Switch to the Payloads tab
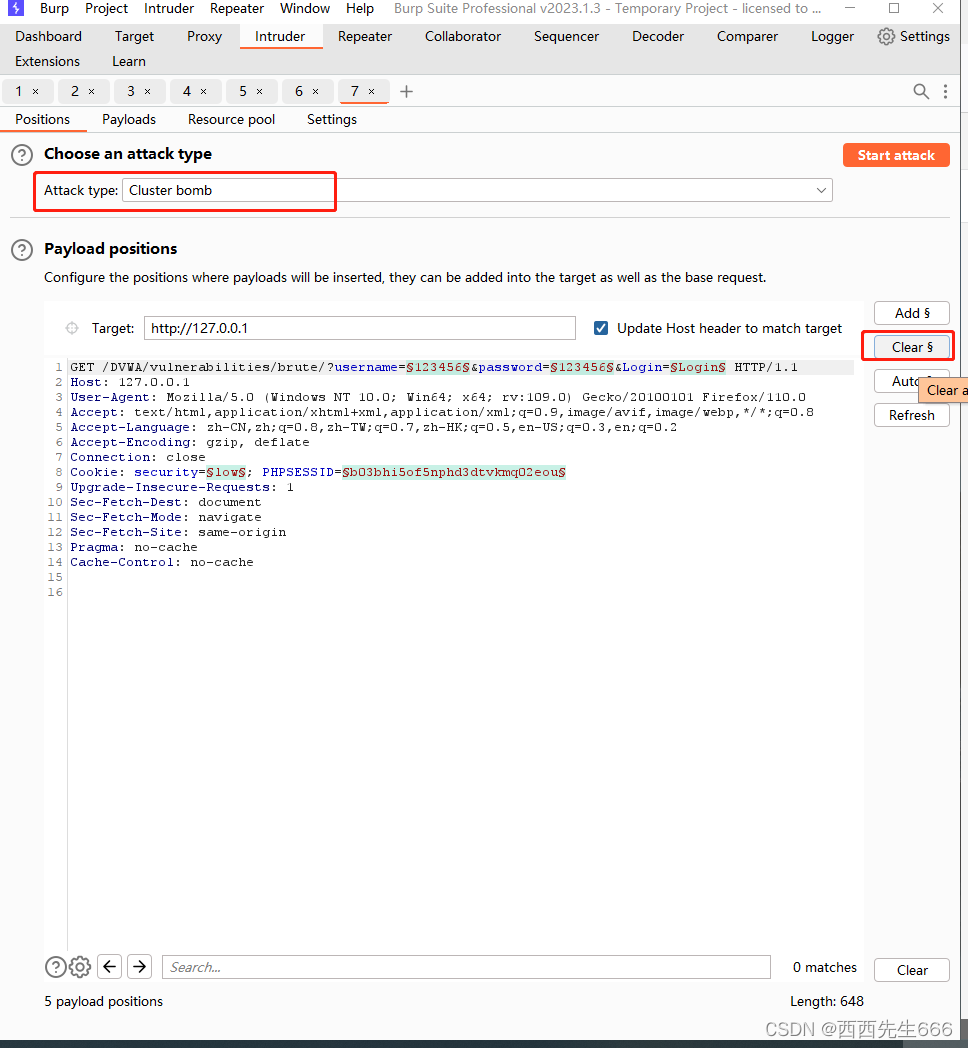This screenshot has width=968, height=1048. (x=129, y=119)
